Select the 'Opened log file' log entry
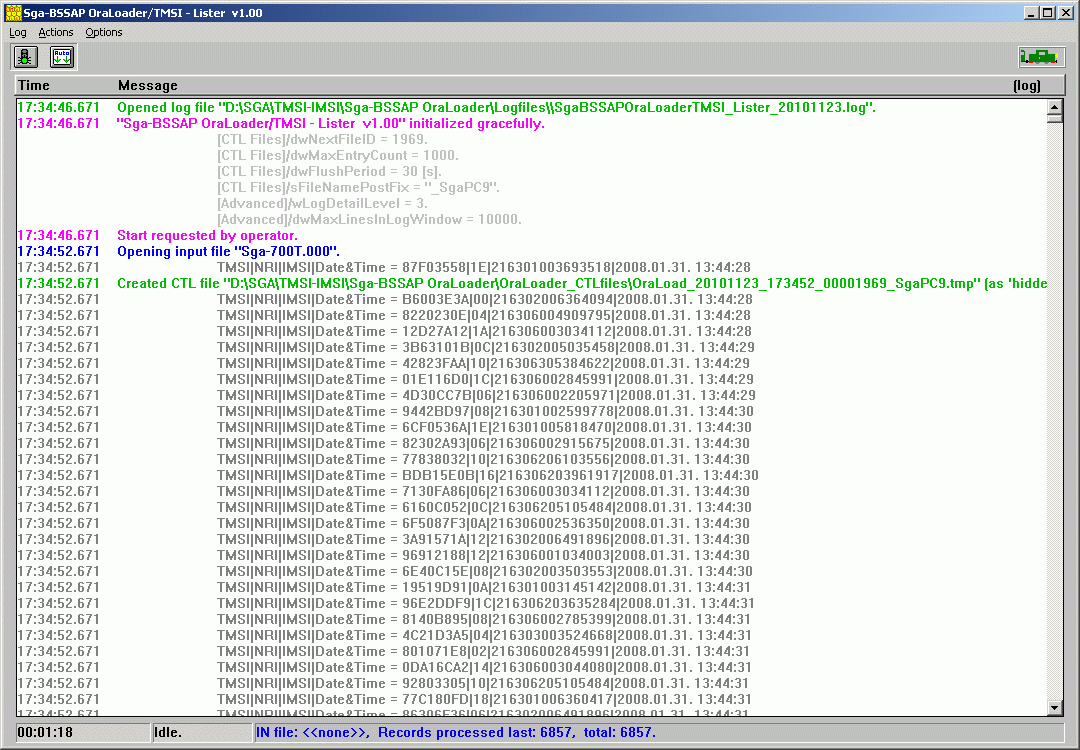Image resolution: width=1080 pixels, height=750 pixels. 496,107
